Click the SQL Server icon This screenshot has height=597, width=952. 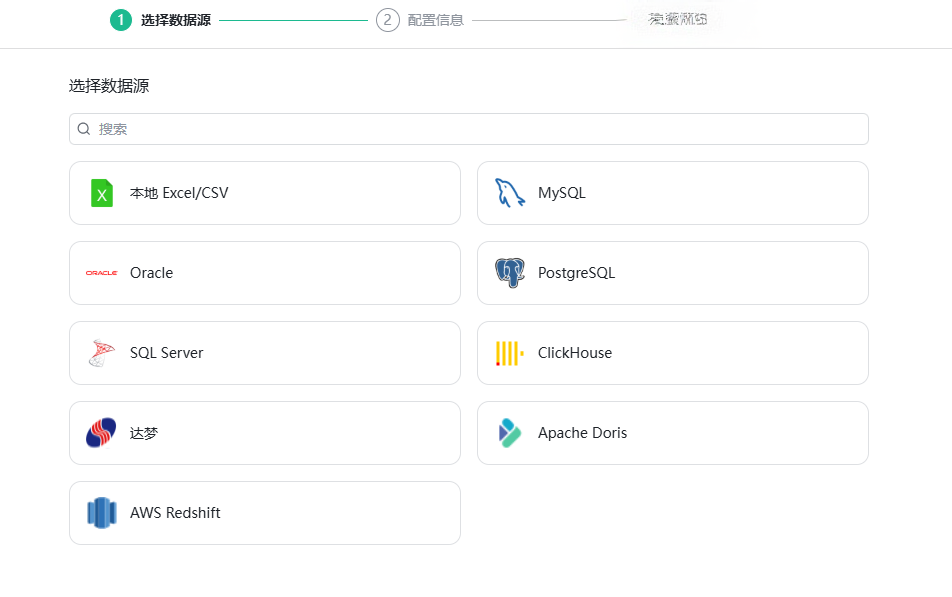(101, 352)
